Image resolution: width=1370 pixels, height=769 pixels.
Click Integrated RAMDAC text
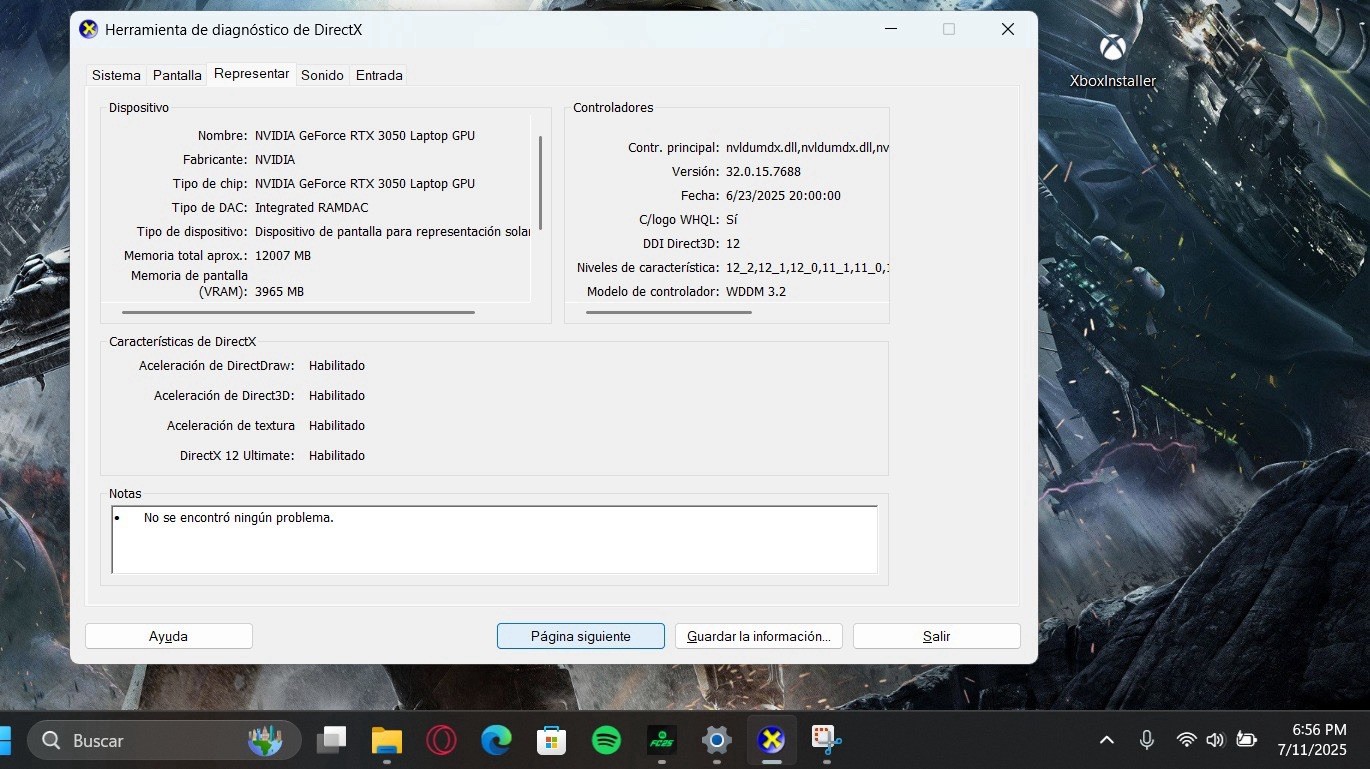point(312,207)
